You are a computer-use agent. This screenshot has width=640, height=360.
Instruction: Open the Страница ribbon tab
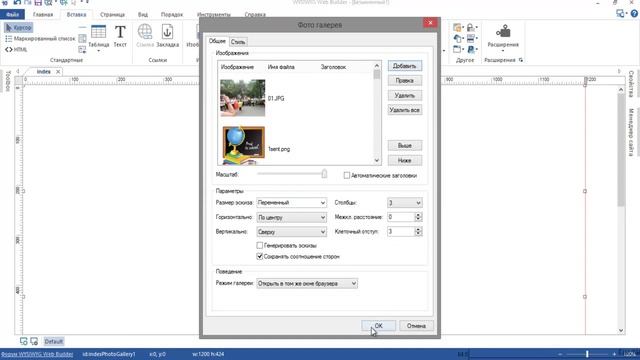click(112, 14)
